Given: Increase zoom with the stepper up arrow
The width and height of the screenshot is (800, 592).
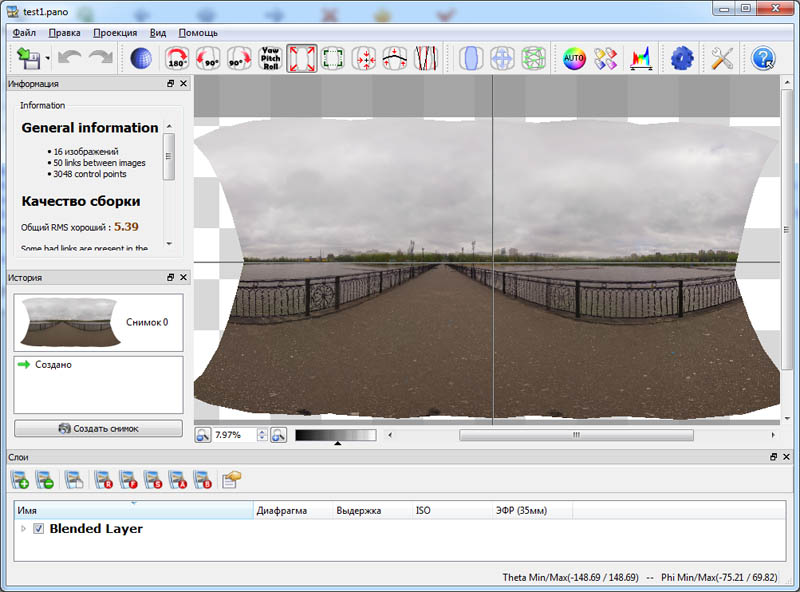Looking at the screenshot, I should click(x=262, y=432).
